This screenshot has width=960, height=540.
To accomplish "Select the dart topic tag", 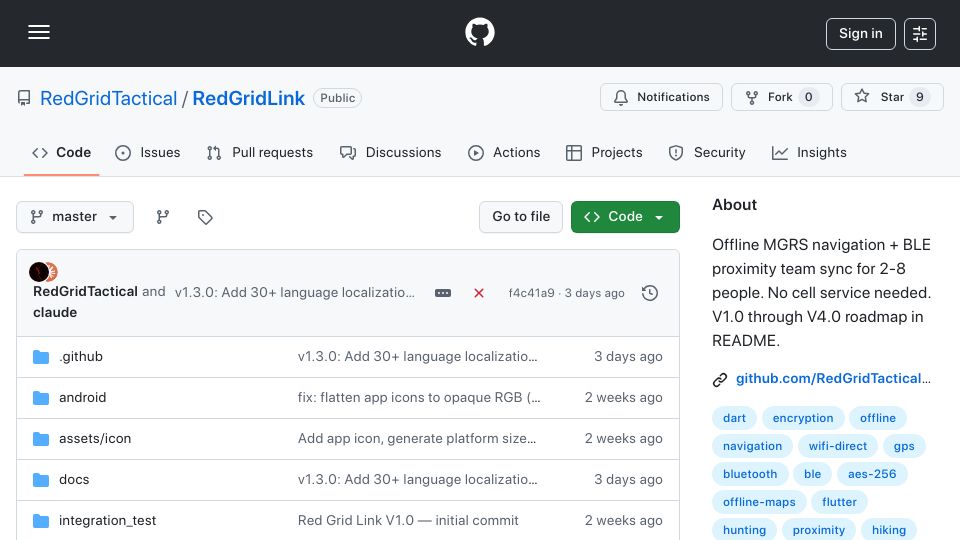I will pos(734,418).
